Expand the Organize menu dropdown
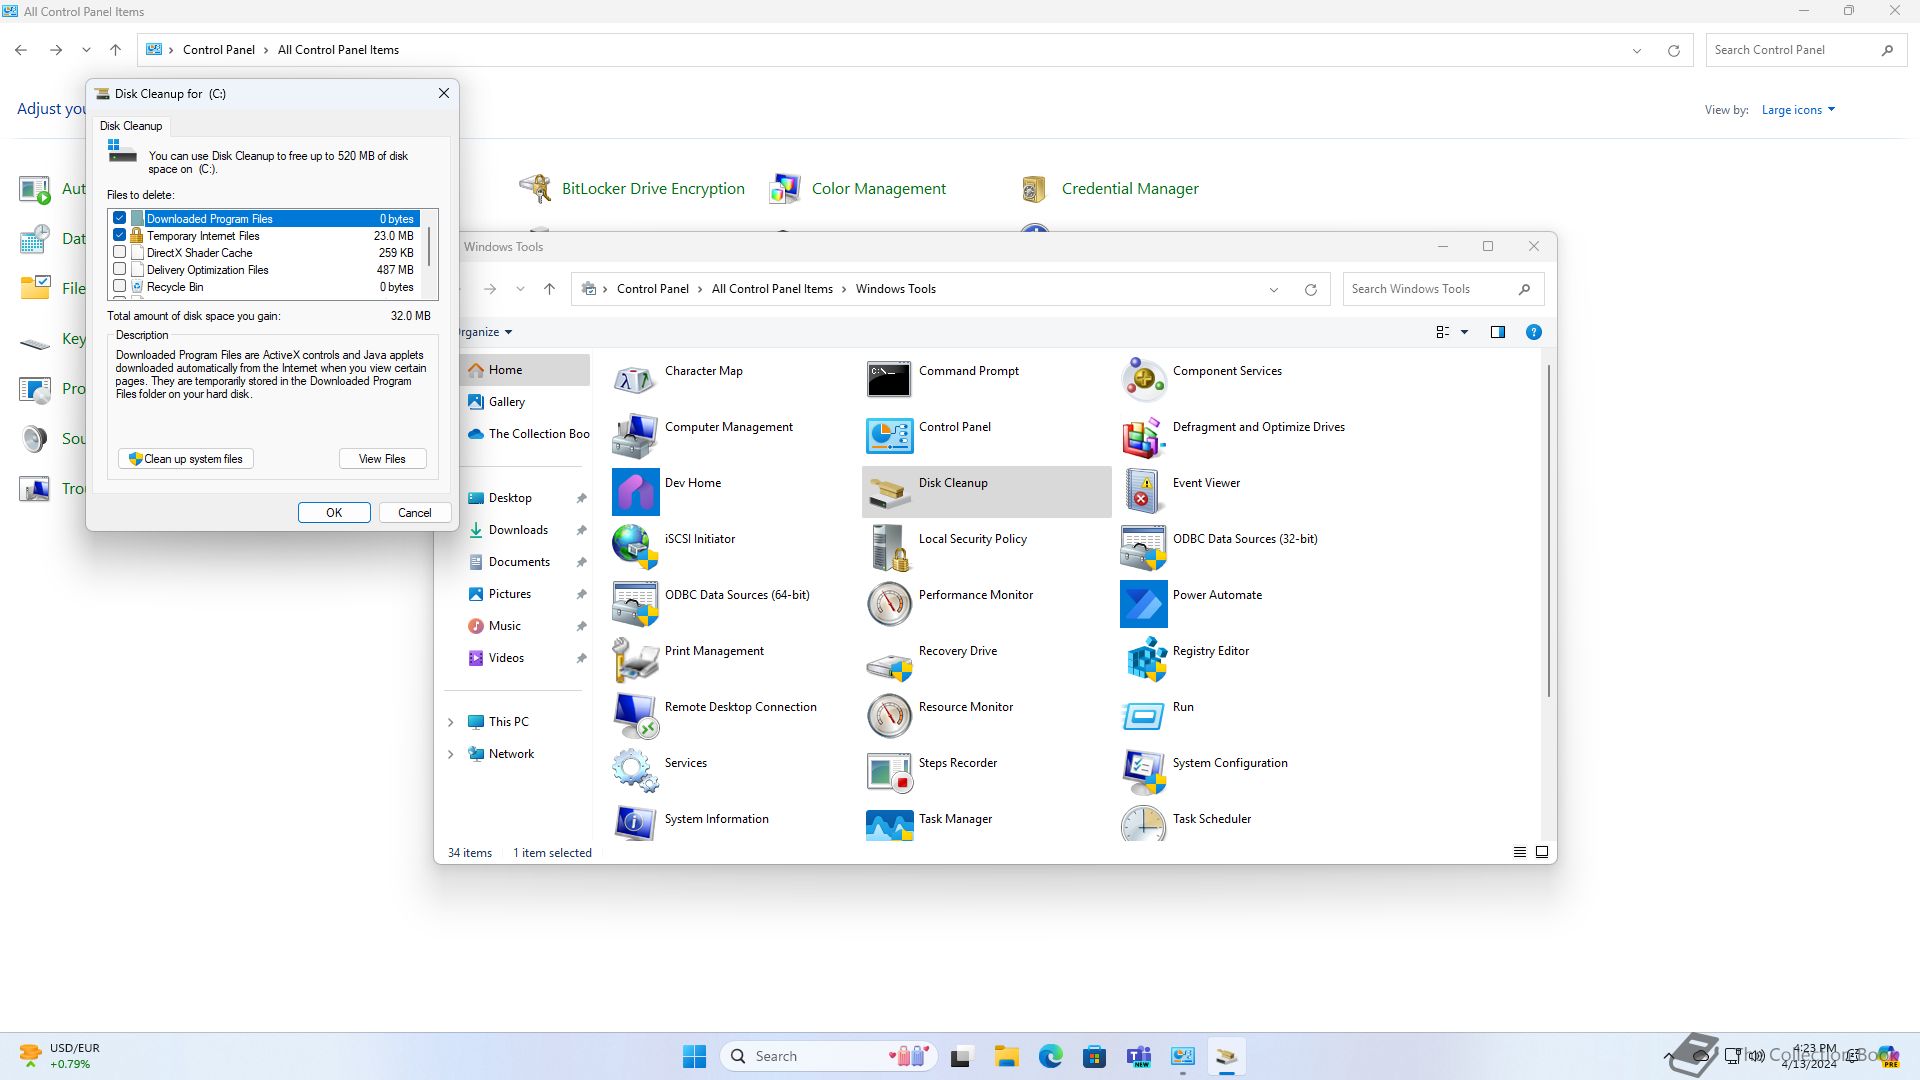The height and width of the screenshot is (1080, 1920). (x=486, y=332)
